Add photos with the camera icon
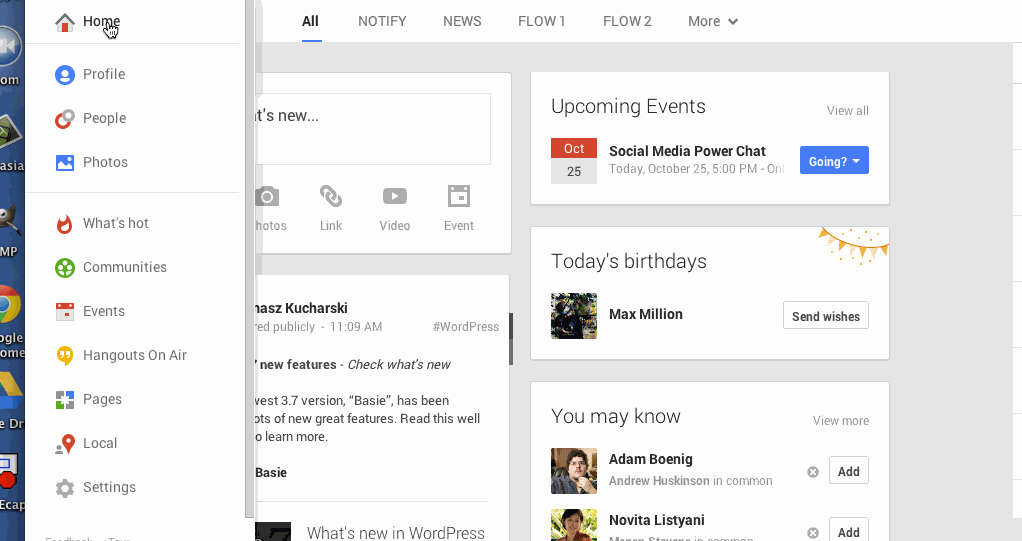Viewport: 1022px width, 541px height. point(267,196)
